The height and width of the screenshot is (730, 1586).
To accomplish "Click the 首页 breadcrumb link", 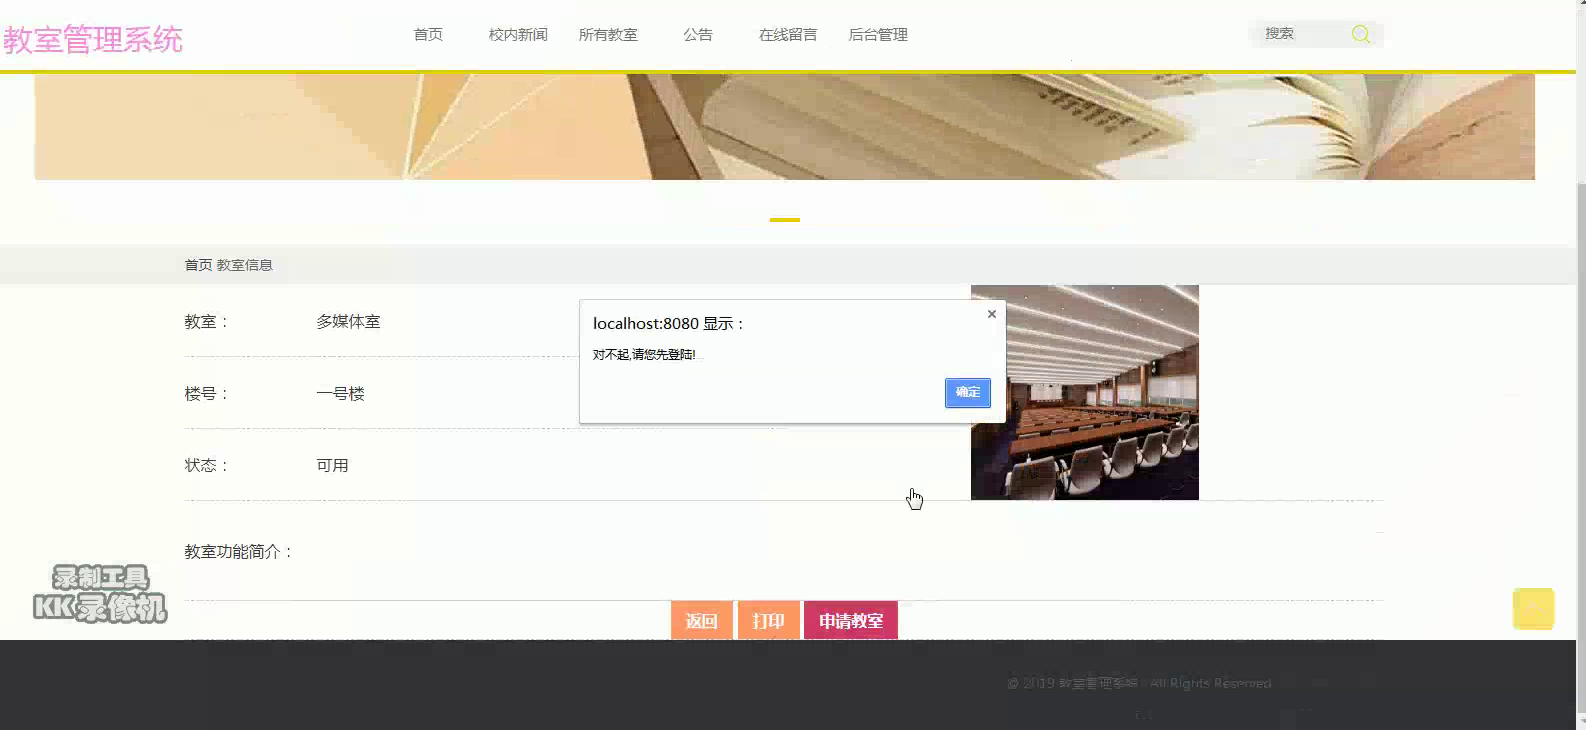I will coord(198,265).
